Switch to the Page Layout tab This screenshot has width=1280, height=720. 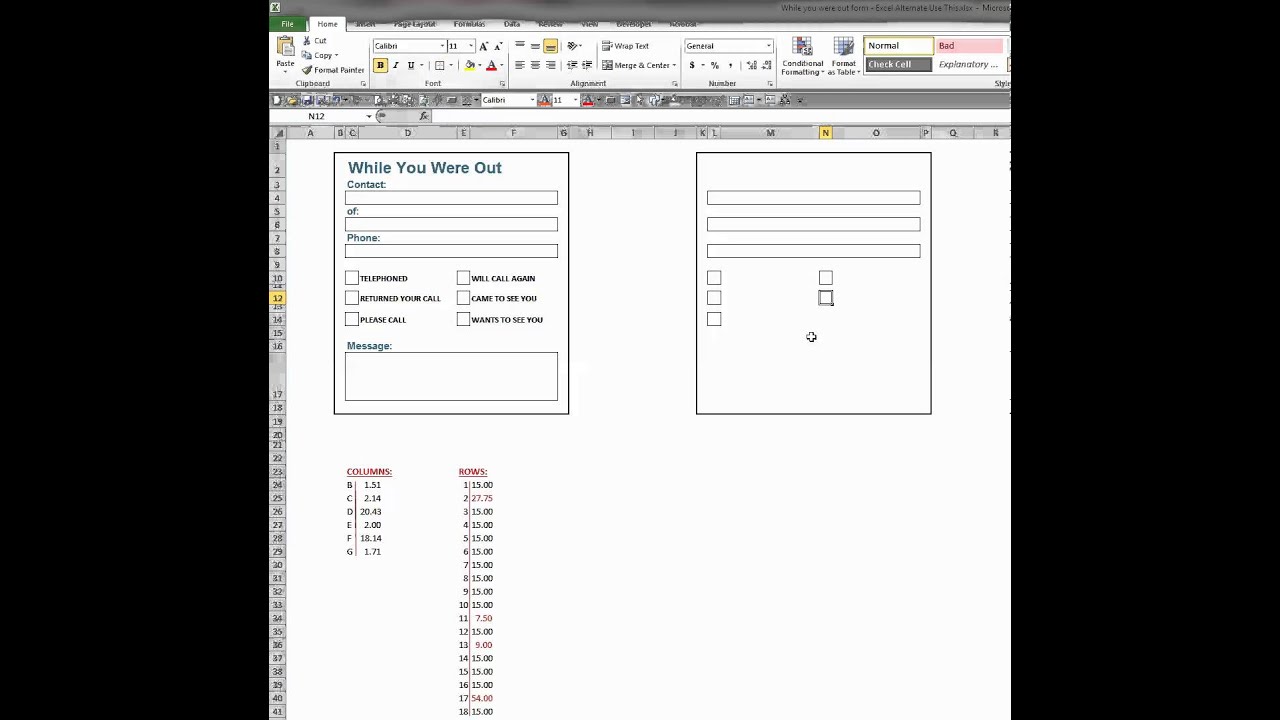point(415,24)
